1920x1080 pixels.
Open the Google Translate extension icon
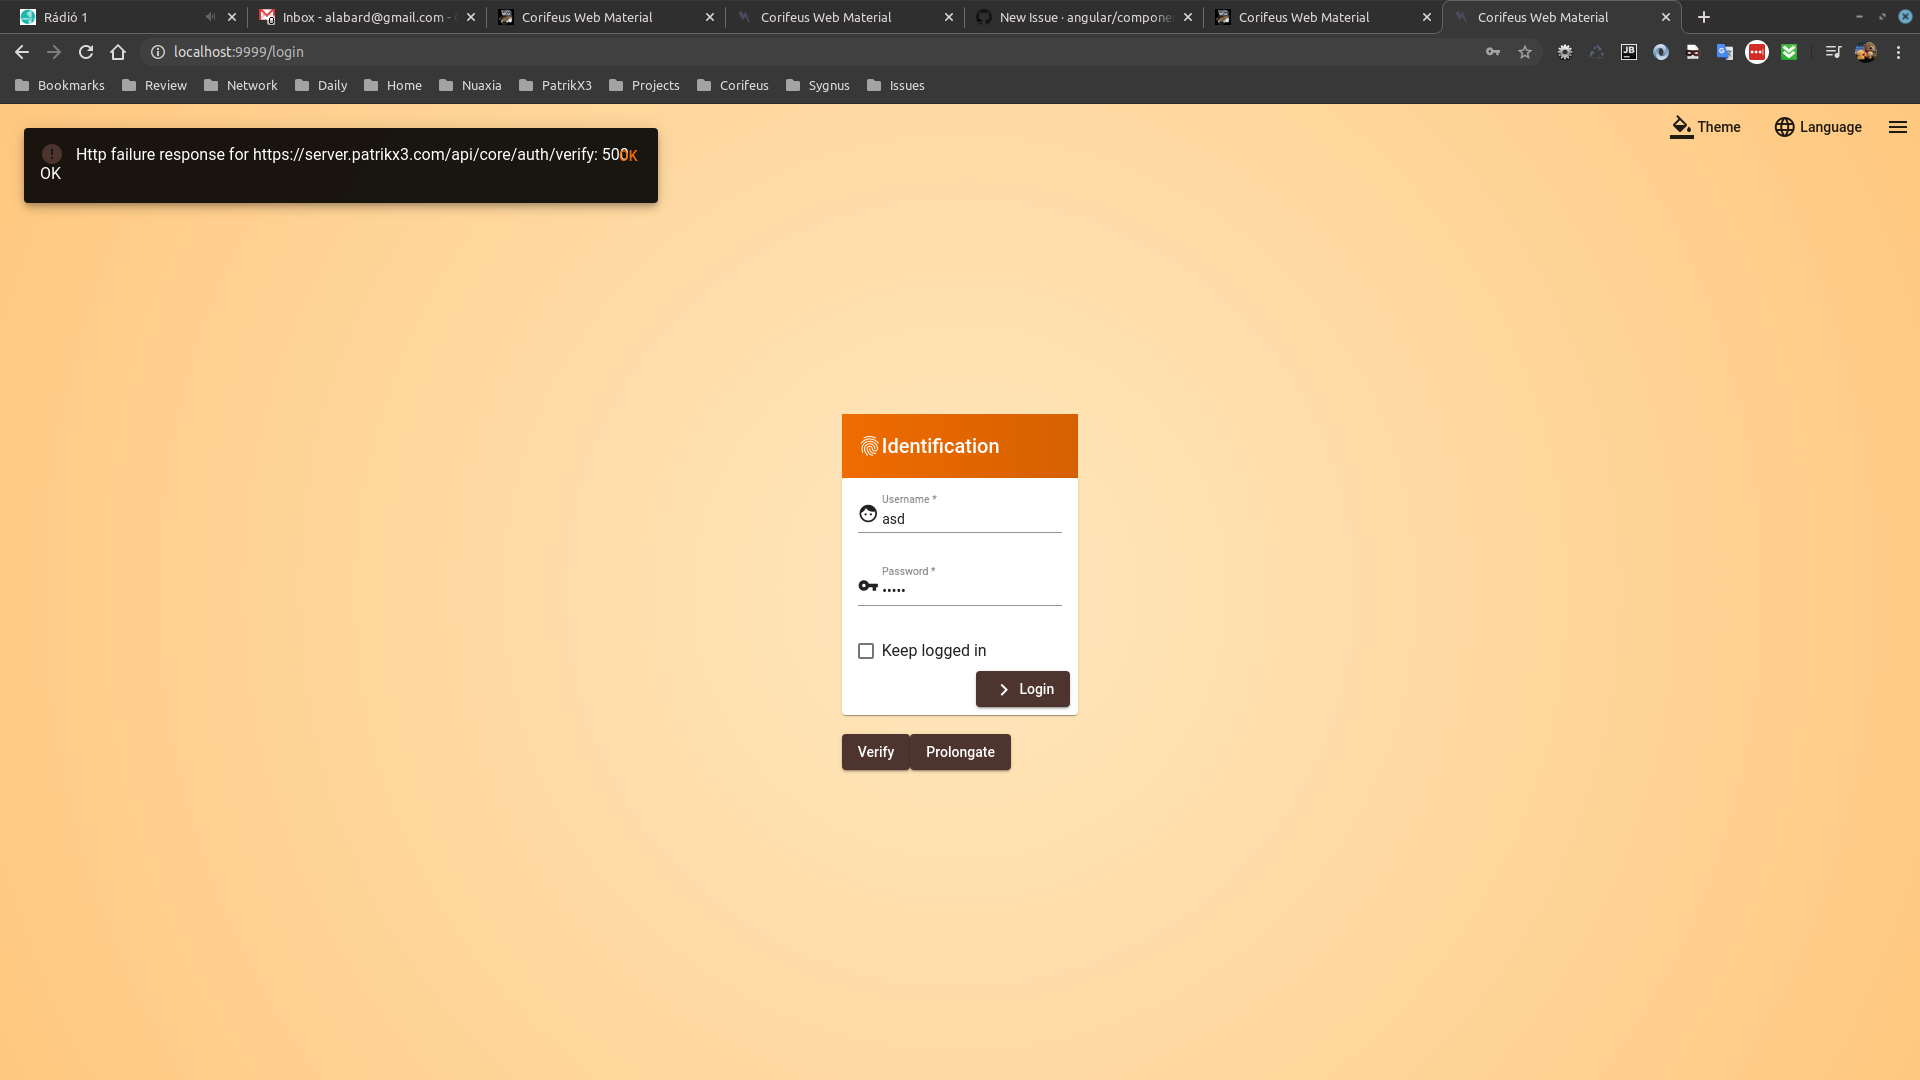tap(1725, 51)
